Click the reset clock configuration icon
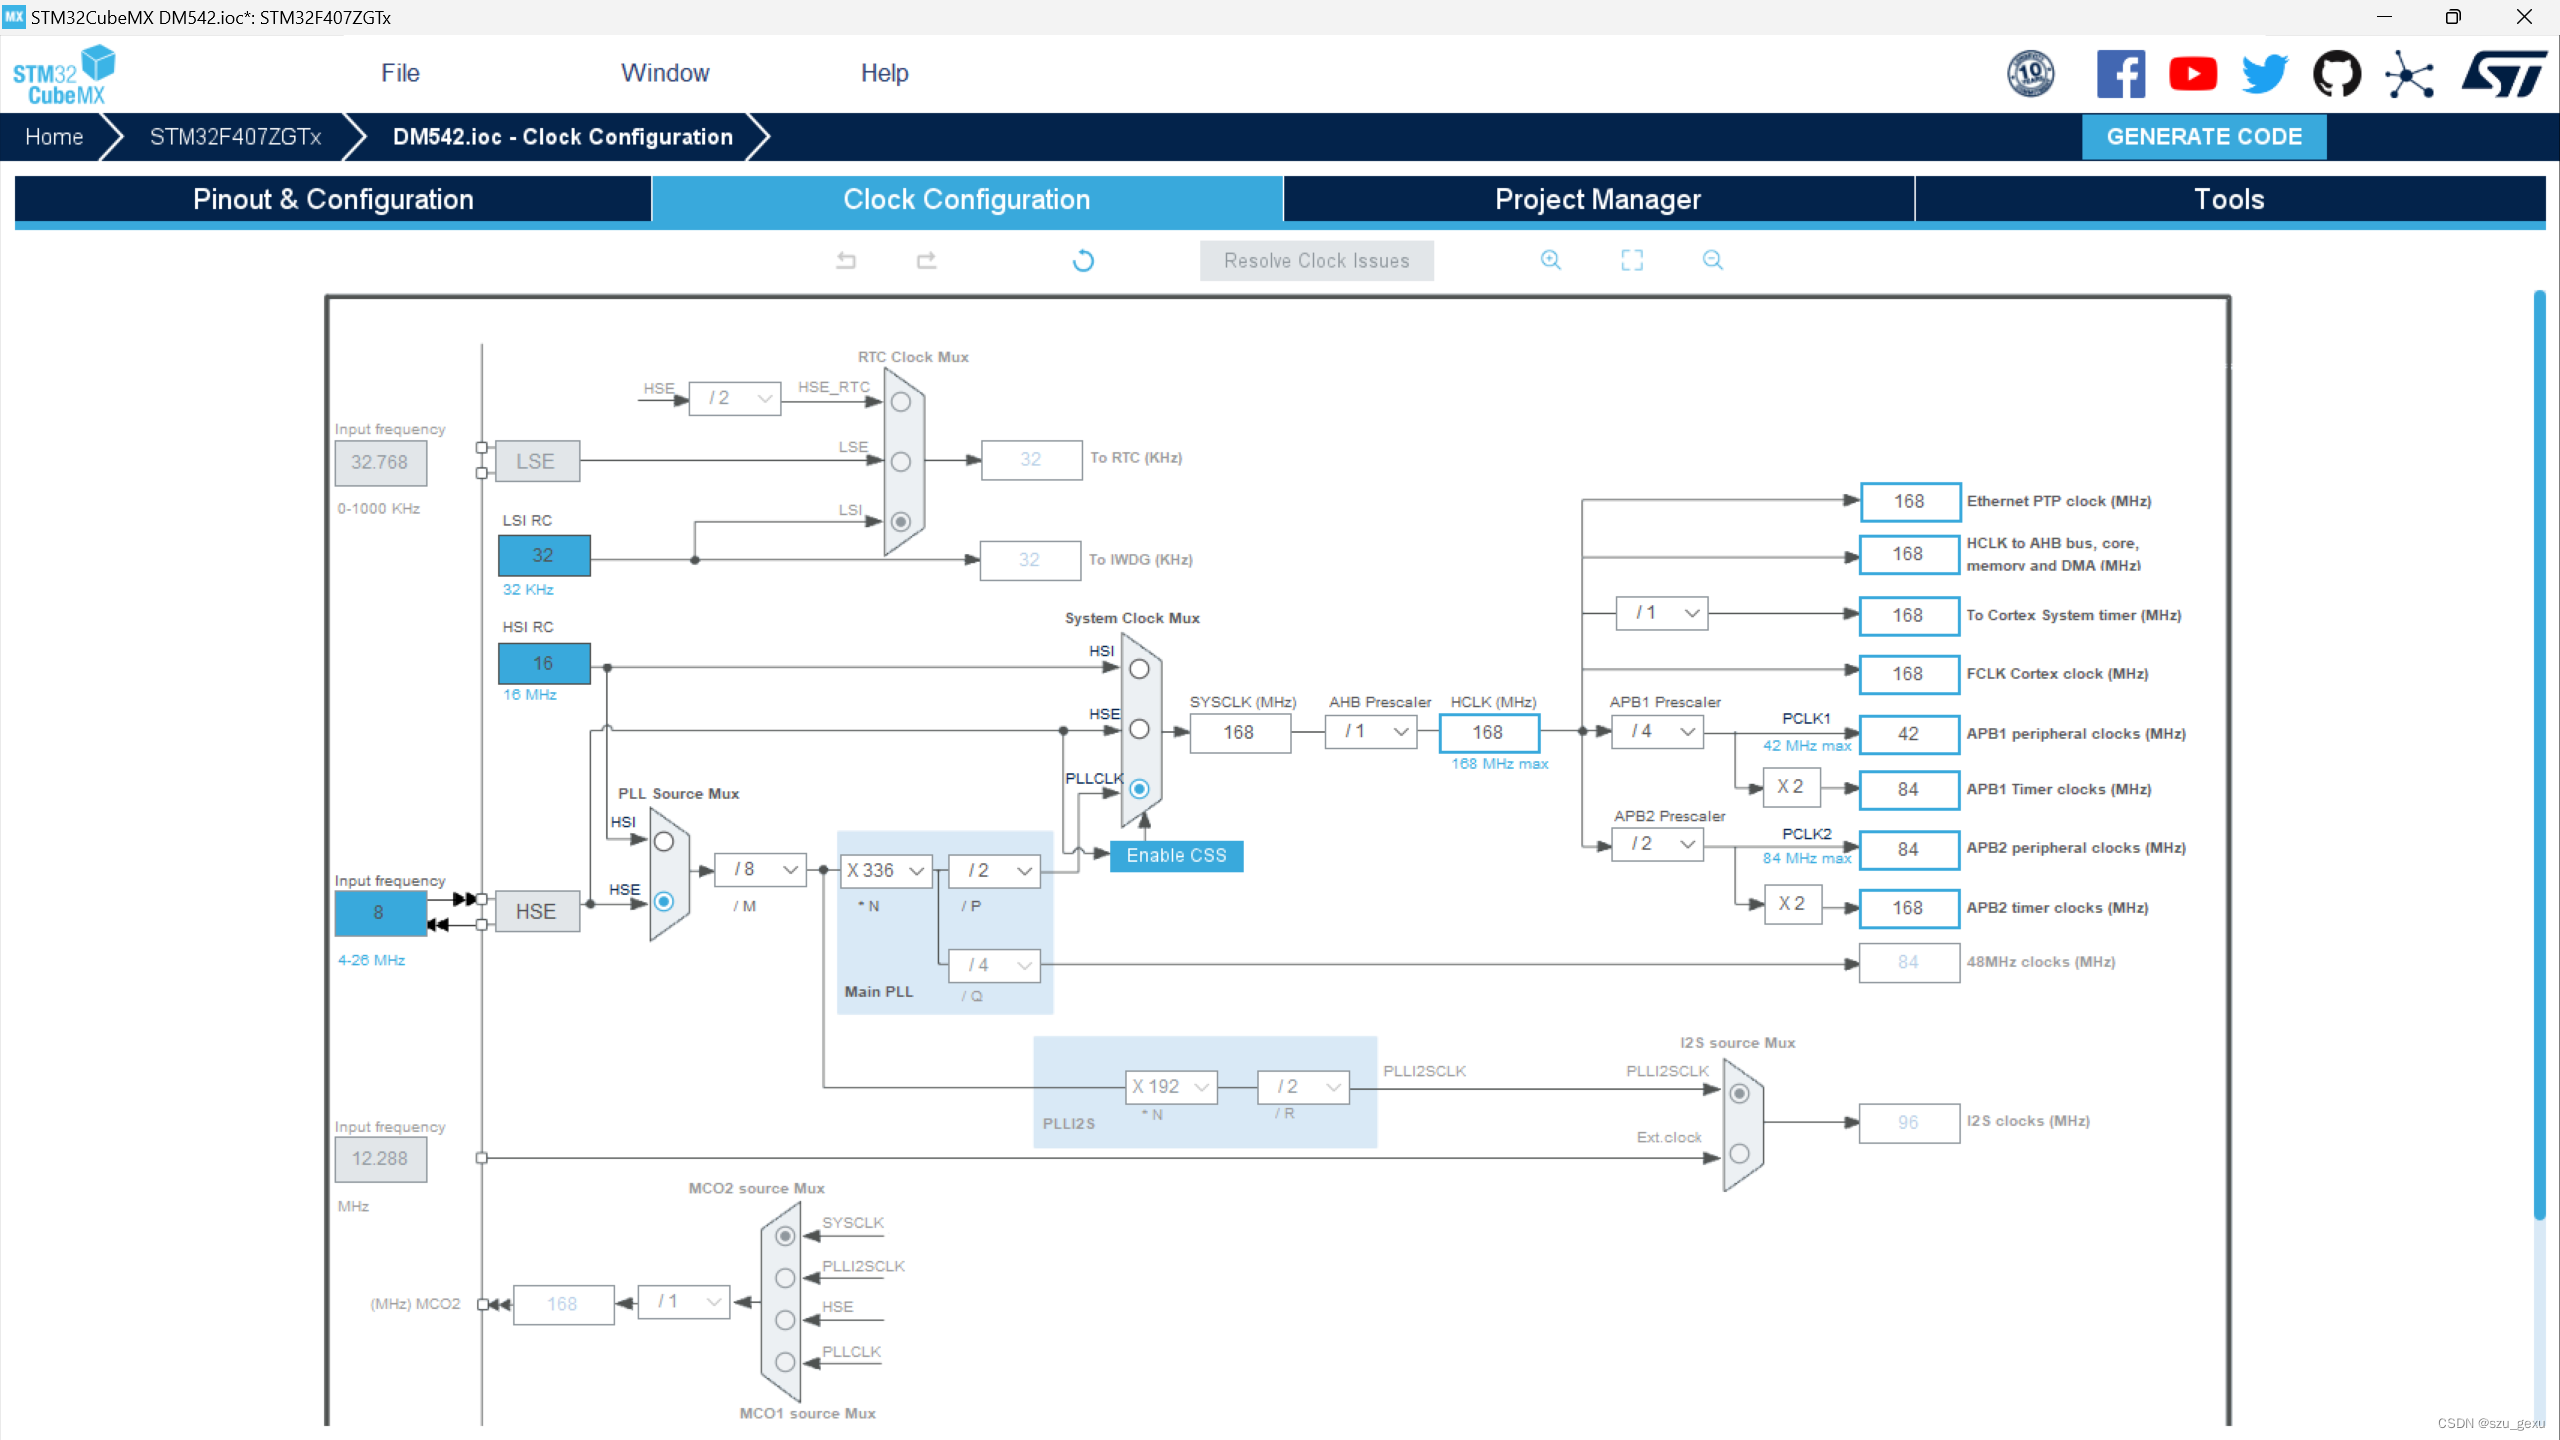 pyautogui.click(x=1083, y=261)
